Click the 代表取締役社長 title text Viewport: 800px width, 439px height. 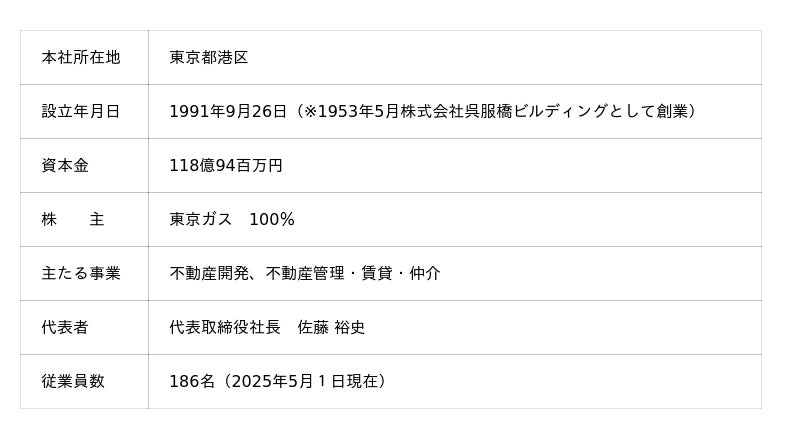coord(225,328)
